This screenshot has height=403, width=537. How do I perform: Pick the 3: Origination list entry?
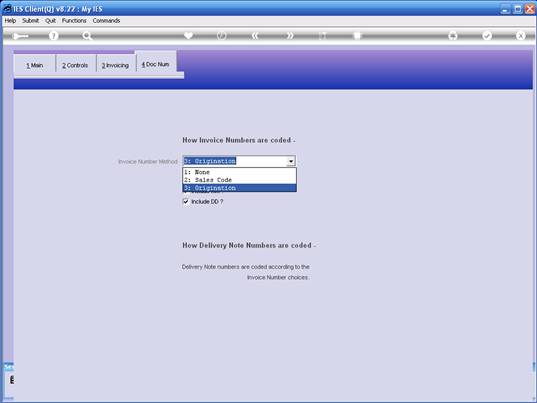click(x=239, y=188)
